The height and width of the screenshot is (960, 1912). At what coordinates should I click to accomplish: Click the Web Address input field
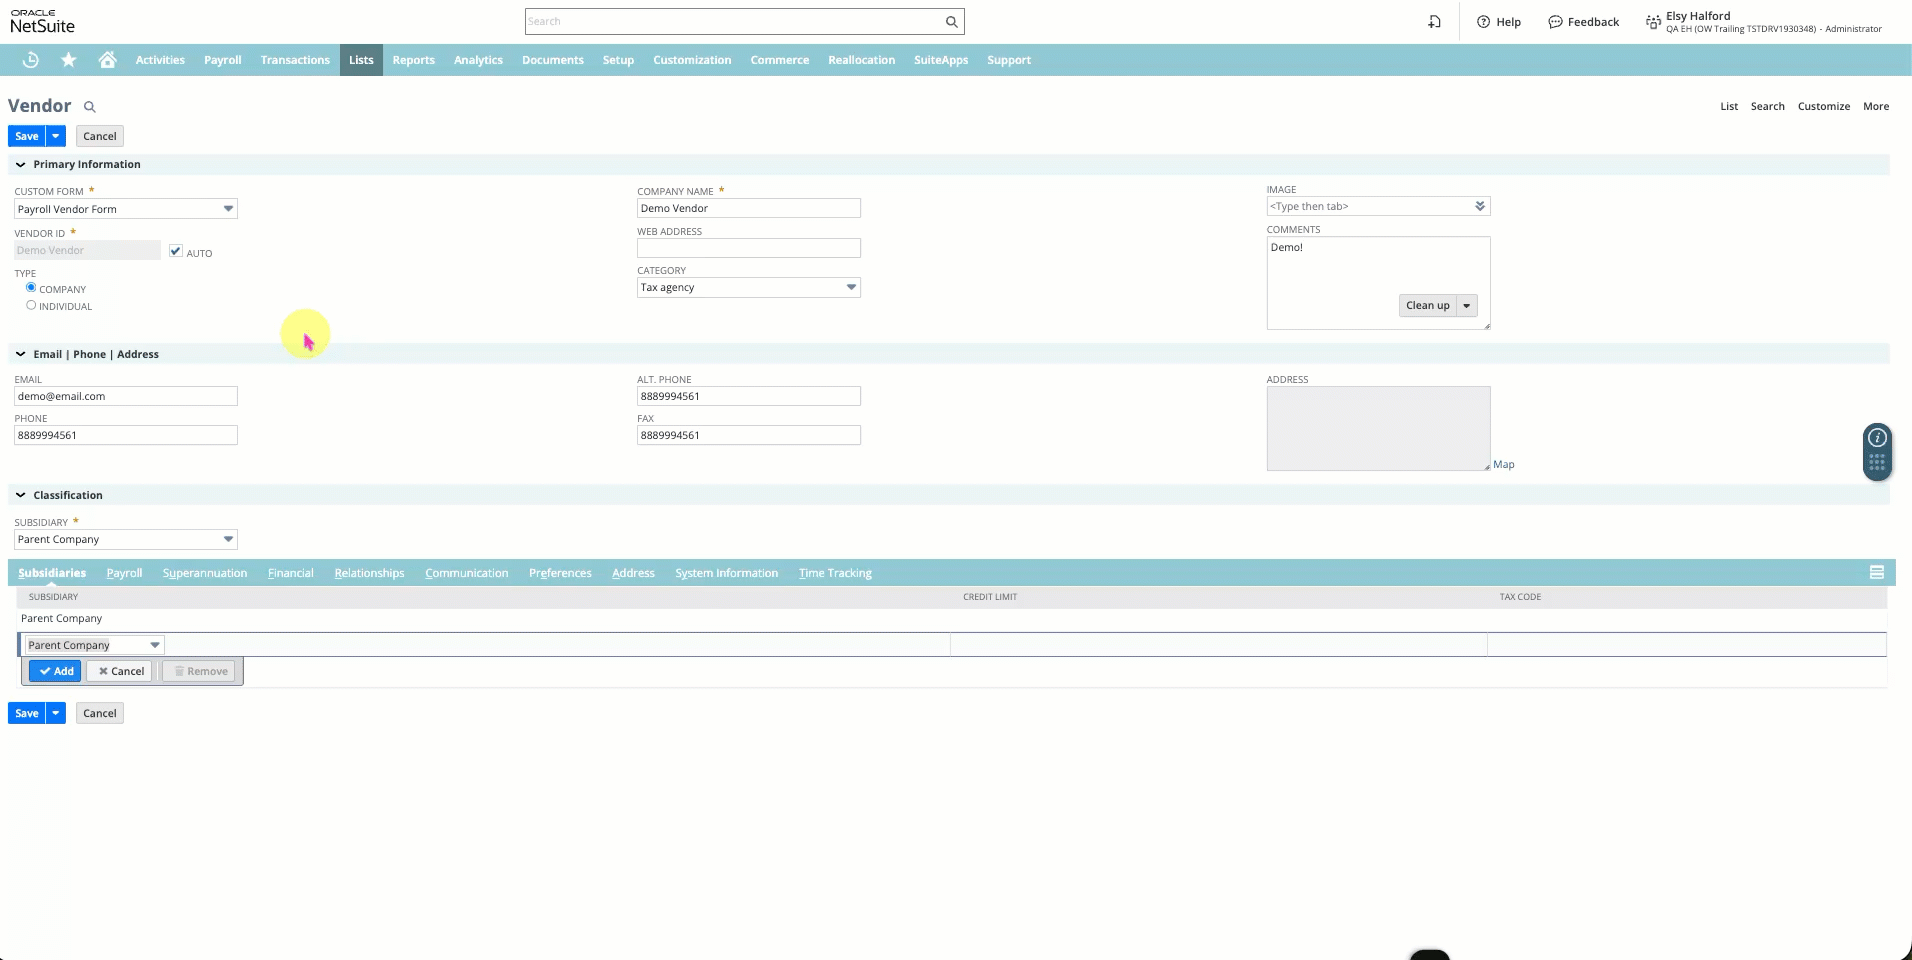(x=749, y=248)
